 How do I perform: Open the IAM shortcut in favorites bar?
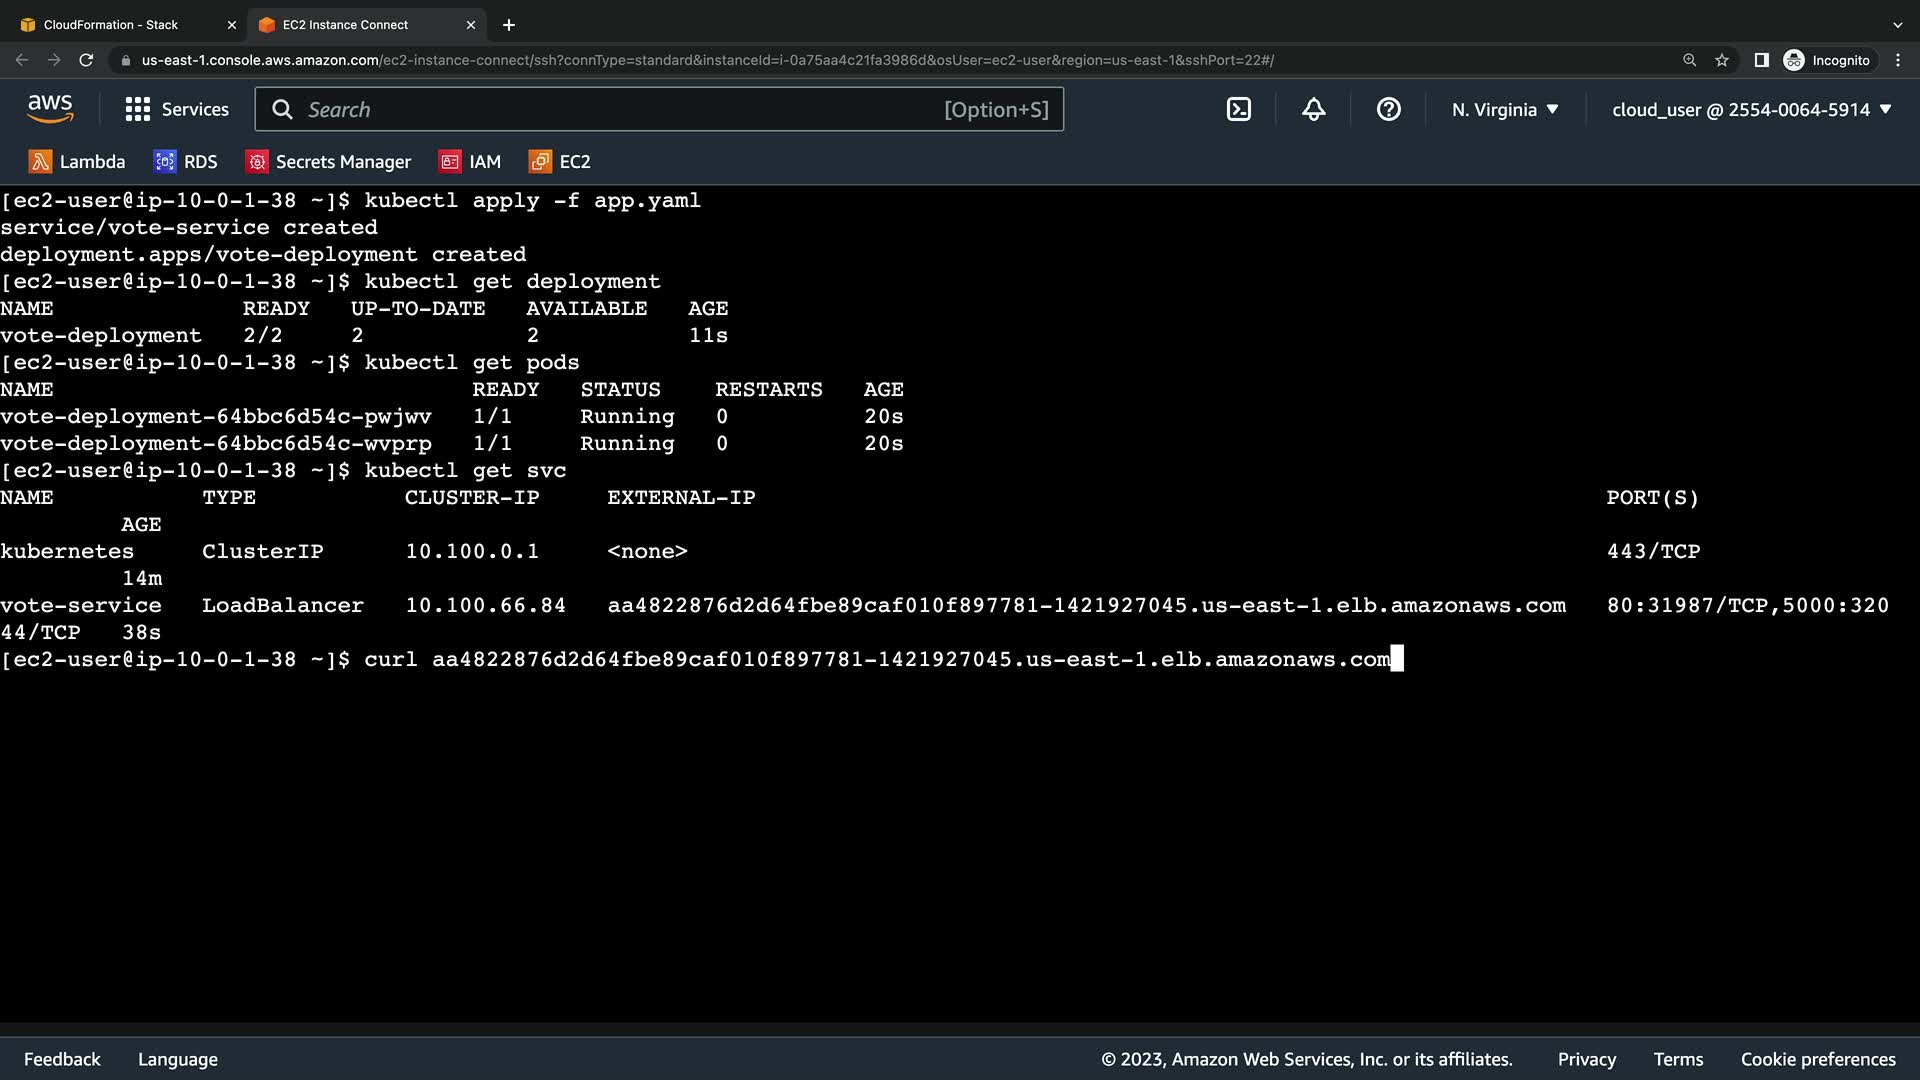pos(470,162)
